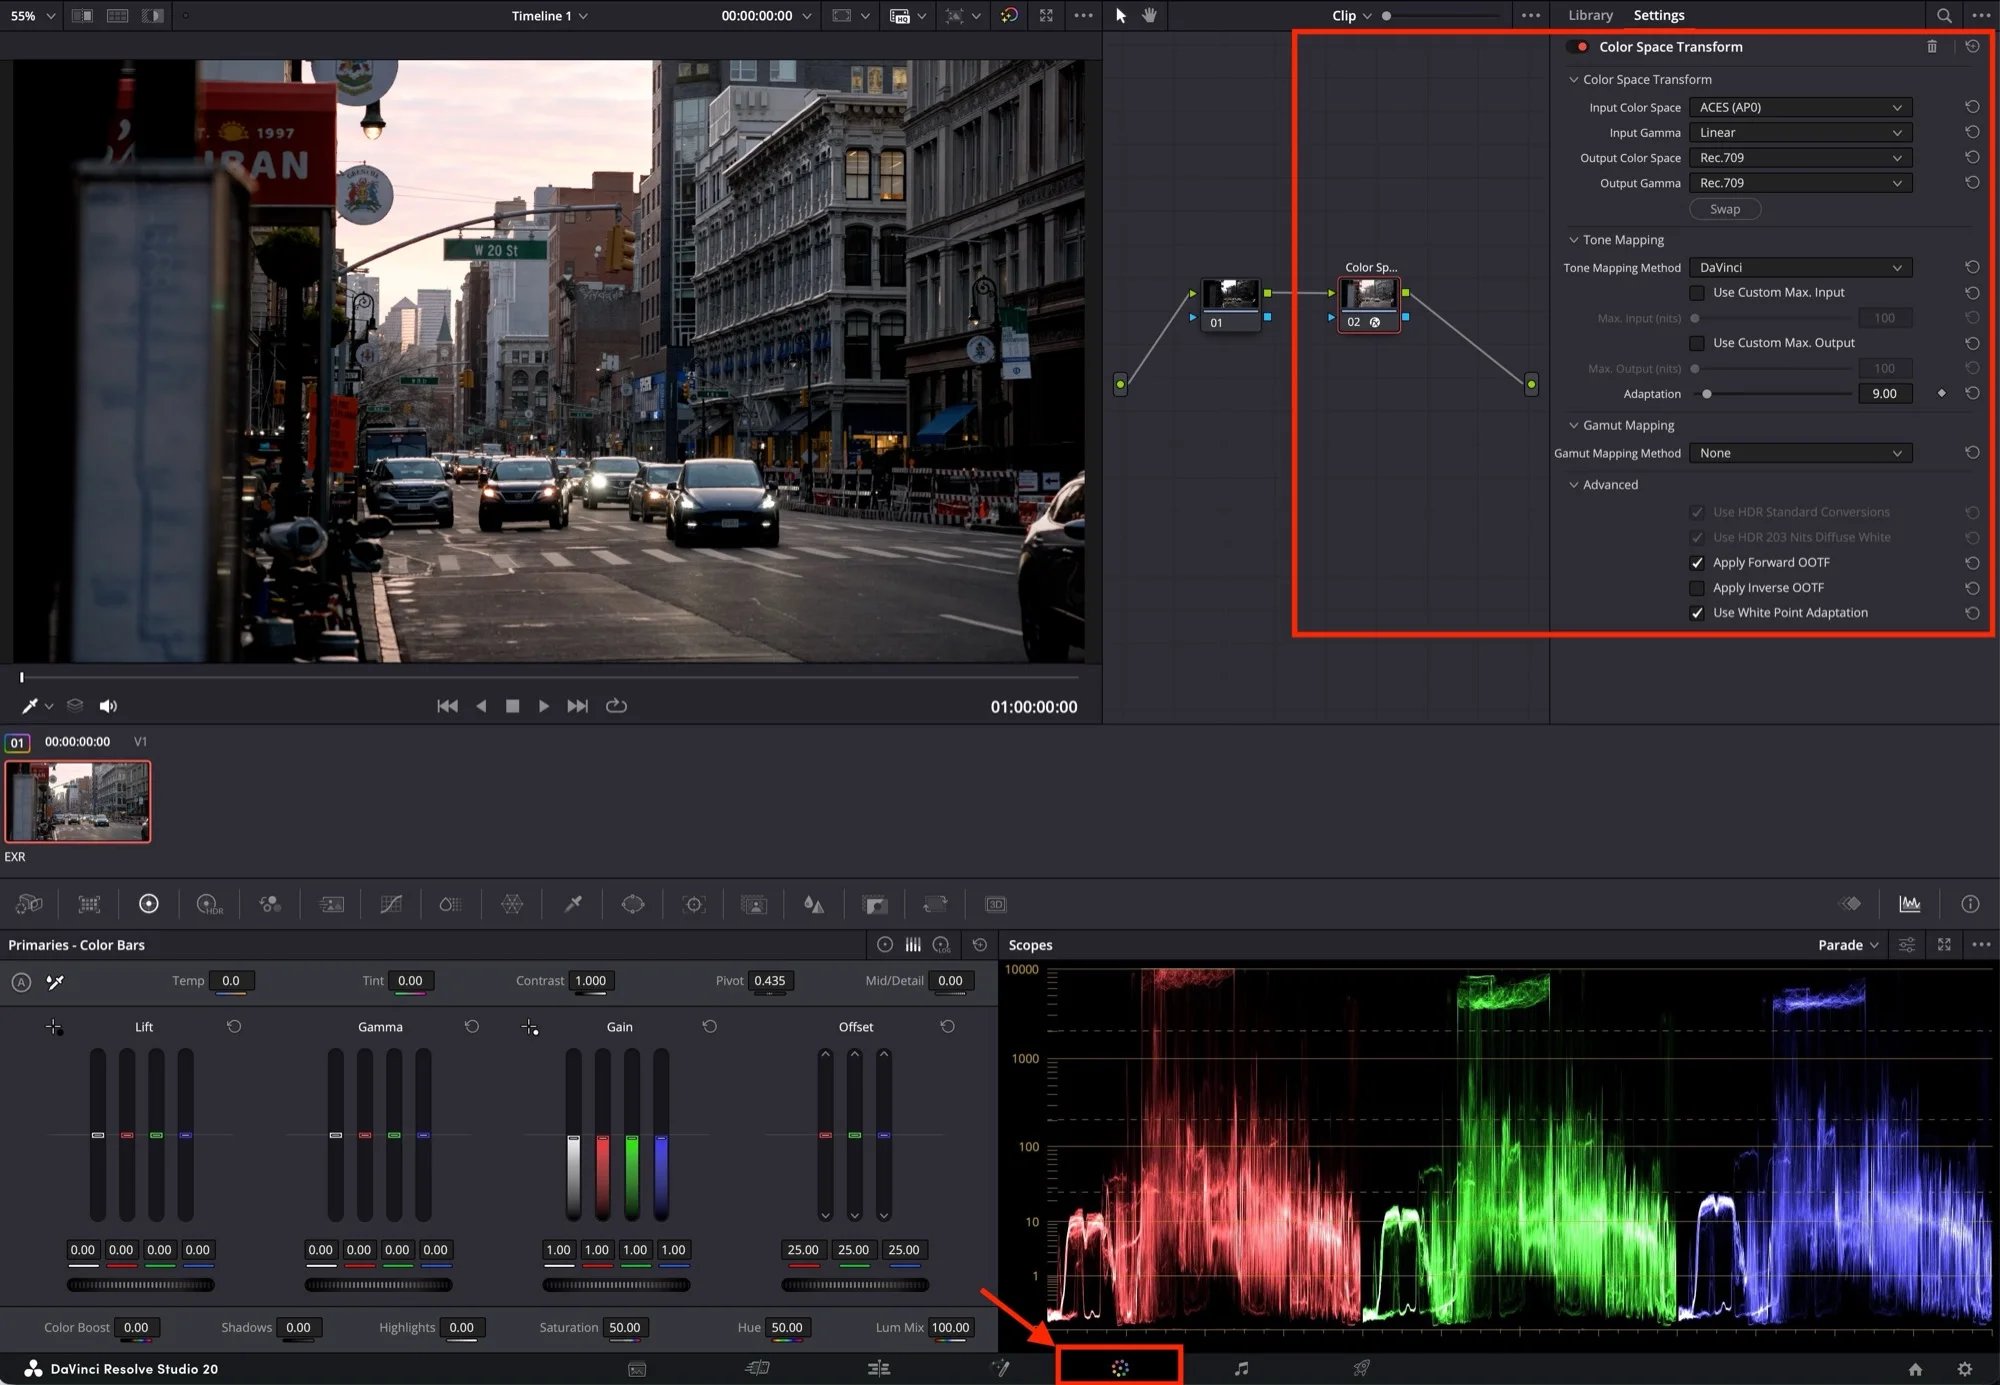Uncheck Apply Forward OOTF
Image resolution: width=2000 pixels, height=1385 pixels.
[1697, 563]
